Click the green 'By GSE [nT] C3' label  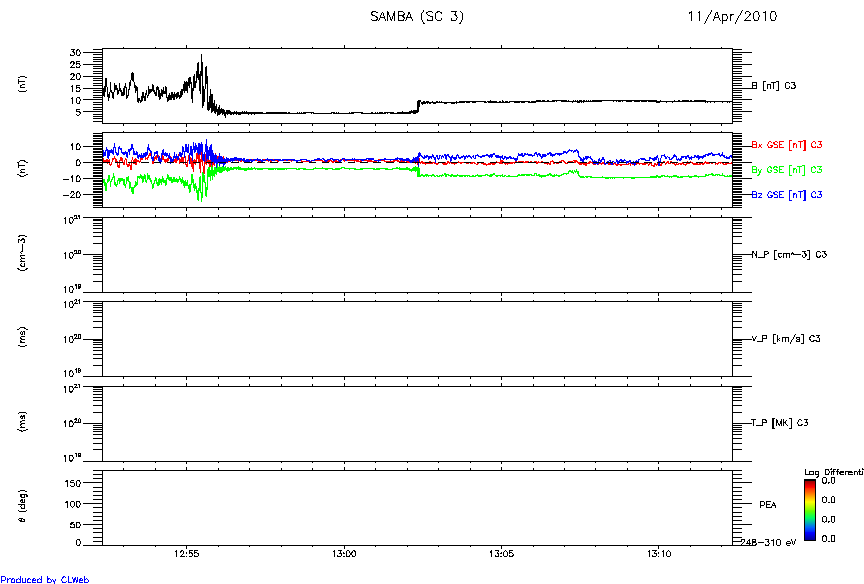(787, 170)
